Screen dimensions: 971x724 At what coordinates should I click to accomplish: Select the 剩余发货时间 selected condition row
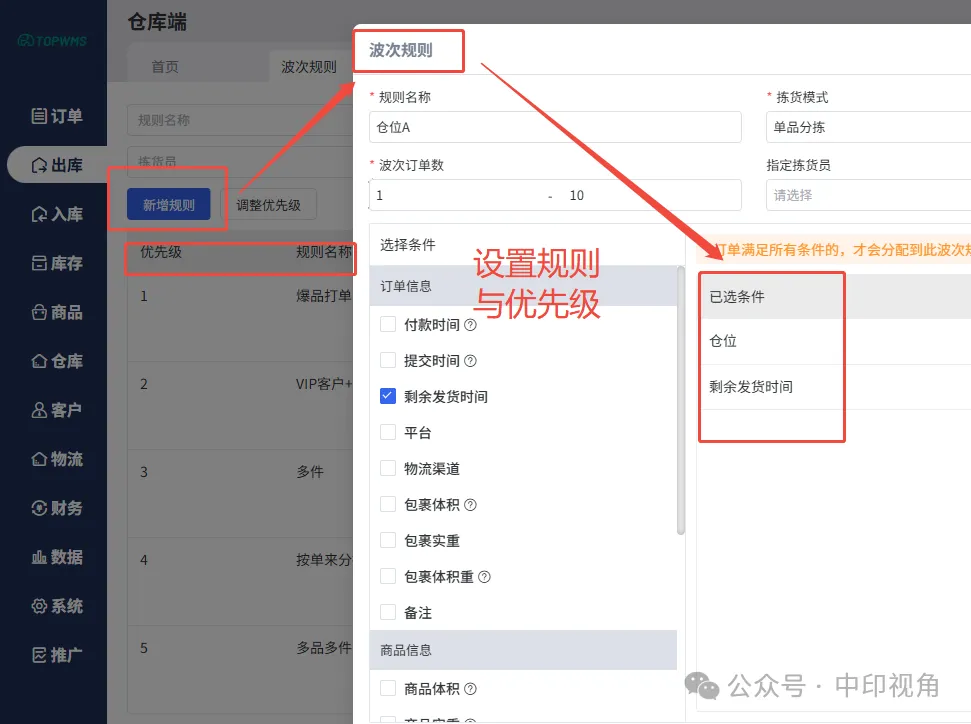coord(834,387)
